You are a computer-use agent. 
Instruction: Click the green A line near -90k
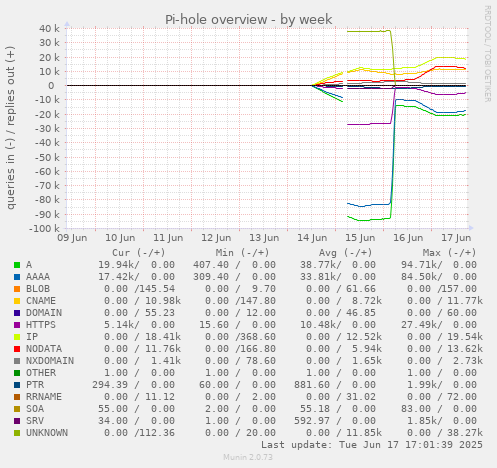(x=368, y=220)
